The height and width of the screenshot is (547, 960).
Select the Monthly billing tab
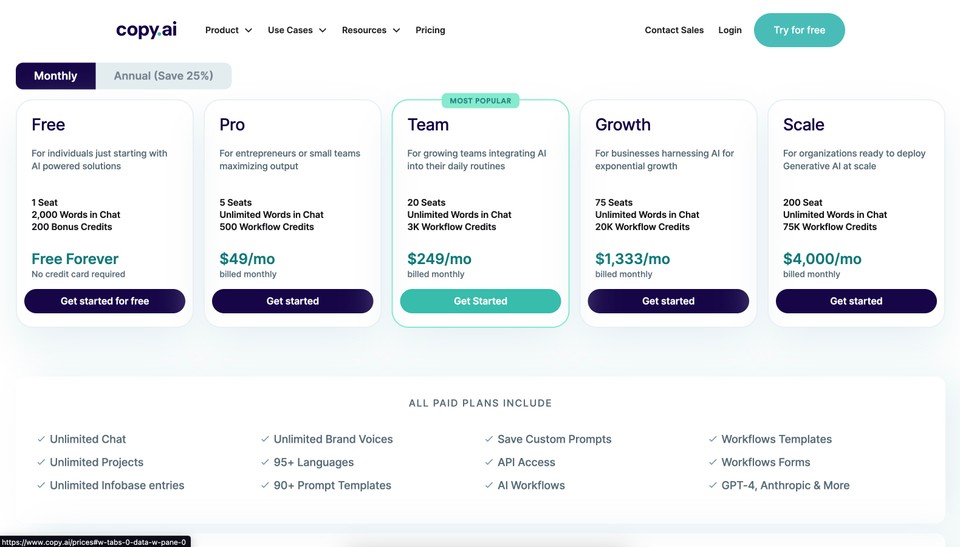coord(56,76)
